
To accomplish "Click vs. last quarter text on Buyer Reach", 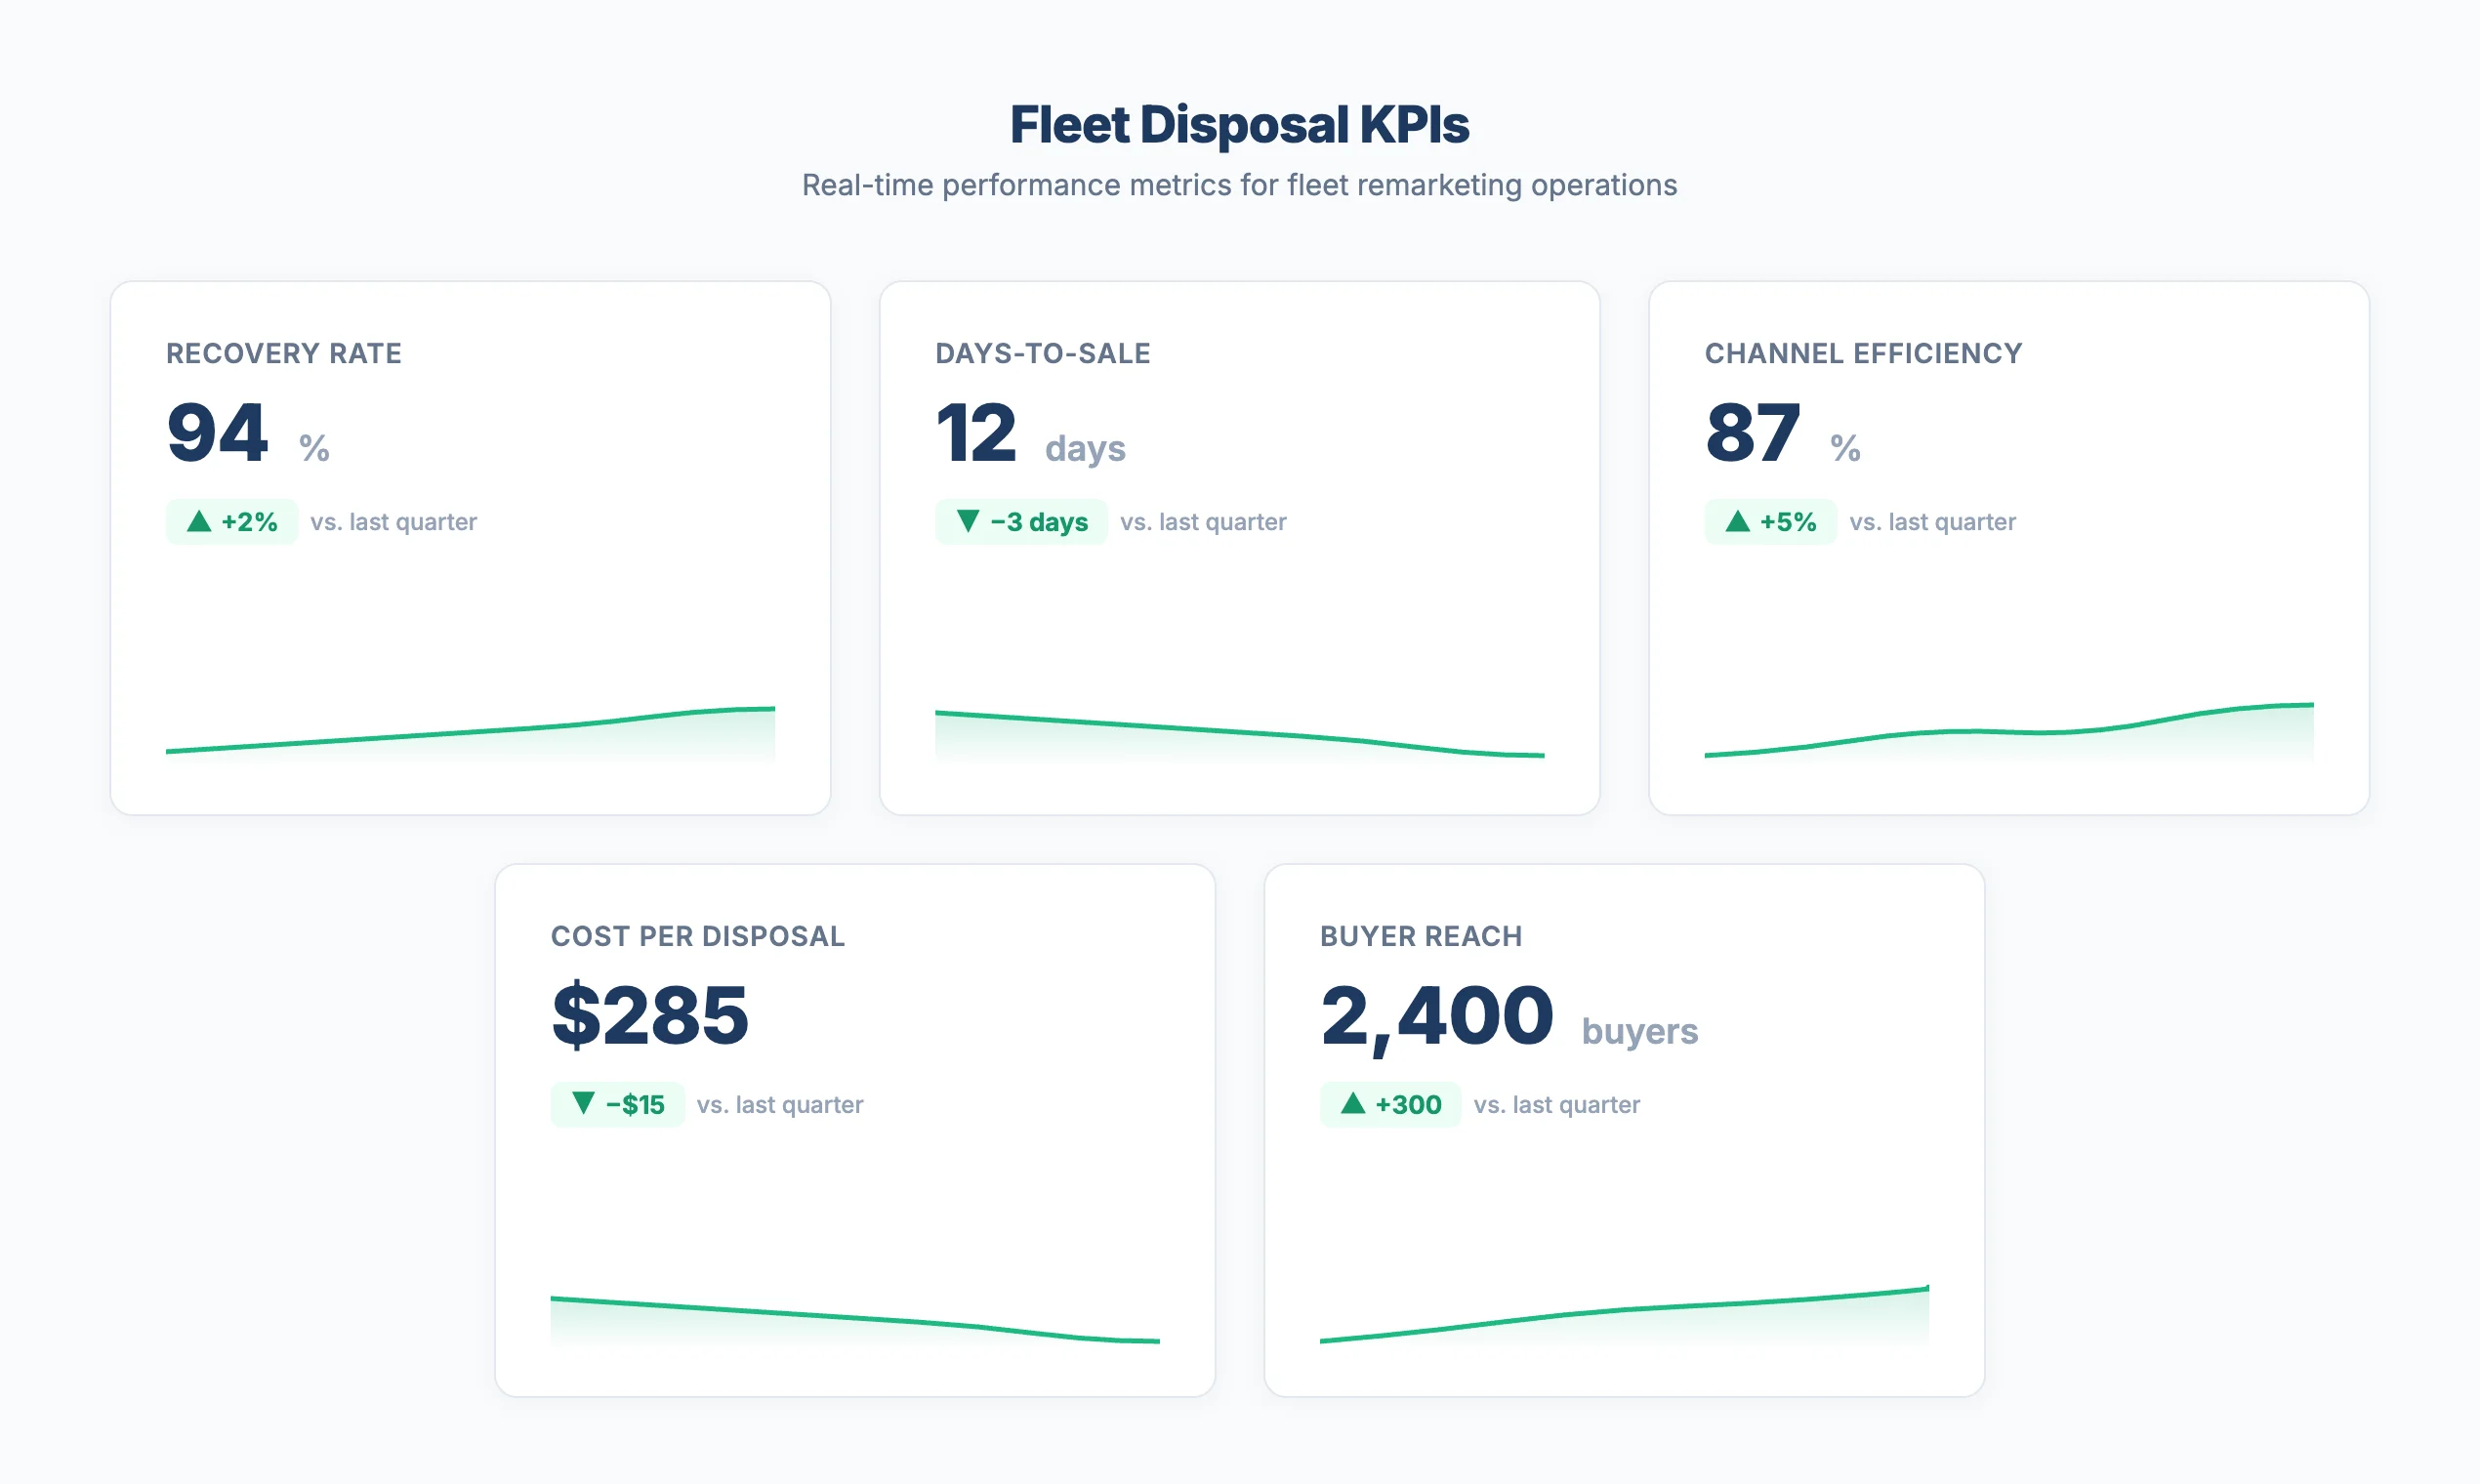I will [1557, 1104].
